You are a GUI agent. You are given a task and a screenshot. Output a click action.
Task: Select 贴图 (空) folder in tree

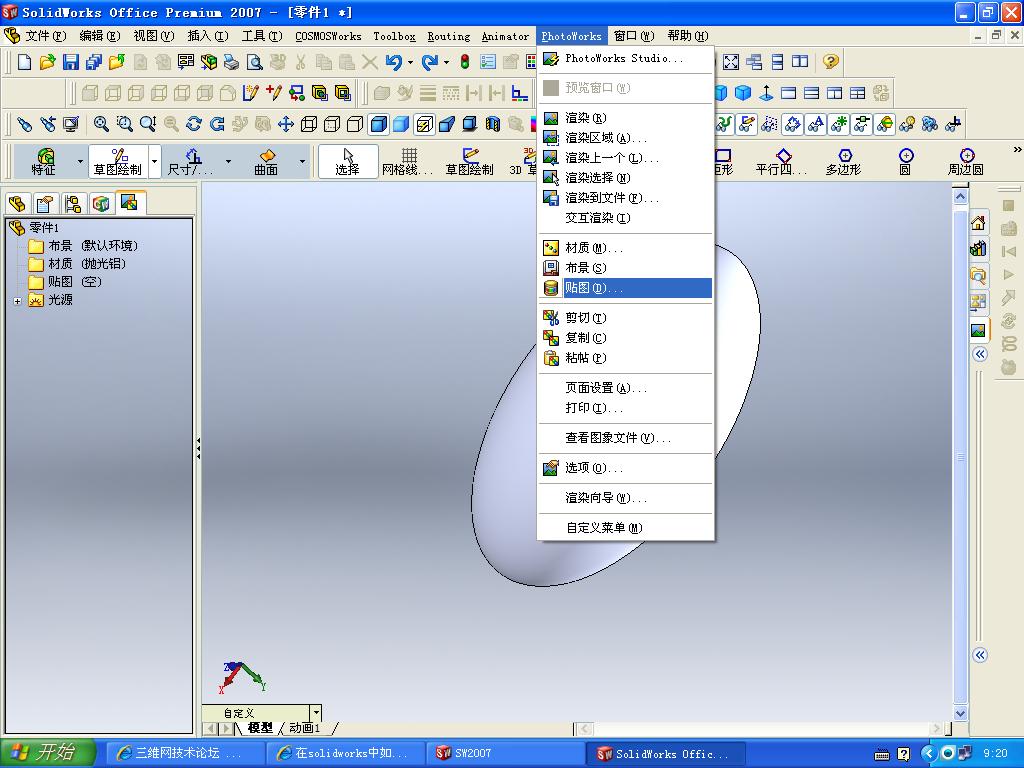65,282
